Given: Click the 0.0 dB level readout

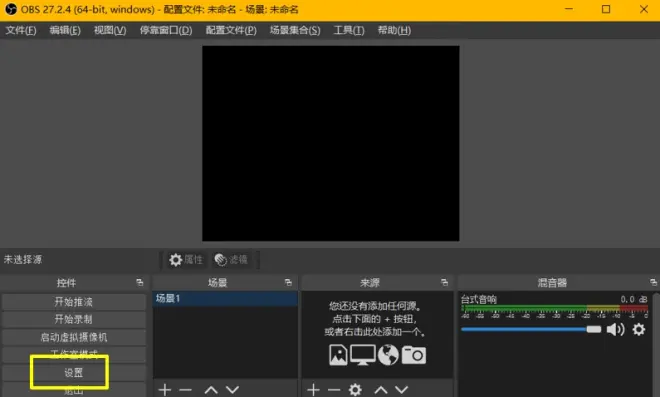Looking at the screenshot, I should (x=633, y=299).
